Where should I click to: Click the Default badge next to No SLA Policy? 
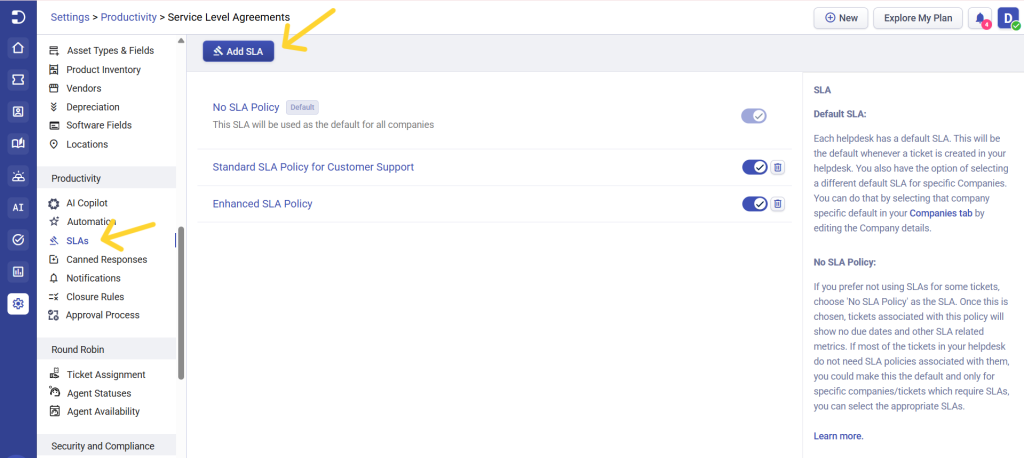coord(302,108)
